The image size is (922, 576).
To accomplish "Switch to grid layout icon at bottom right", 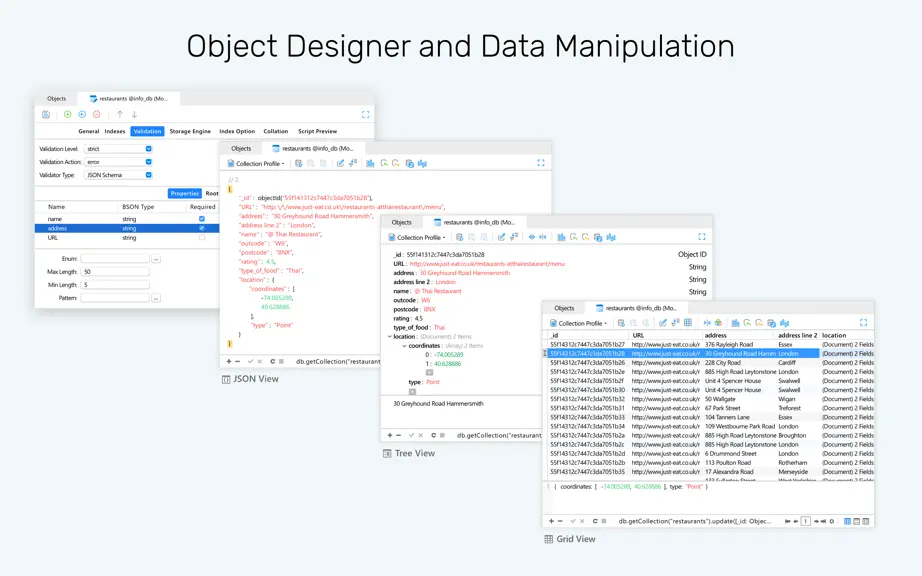I will point(847,521).
